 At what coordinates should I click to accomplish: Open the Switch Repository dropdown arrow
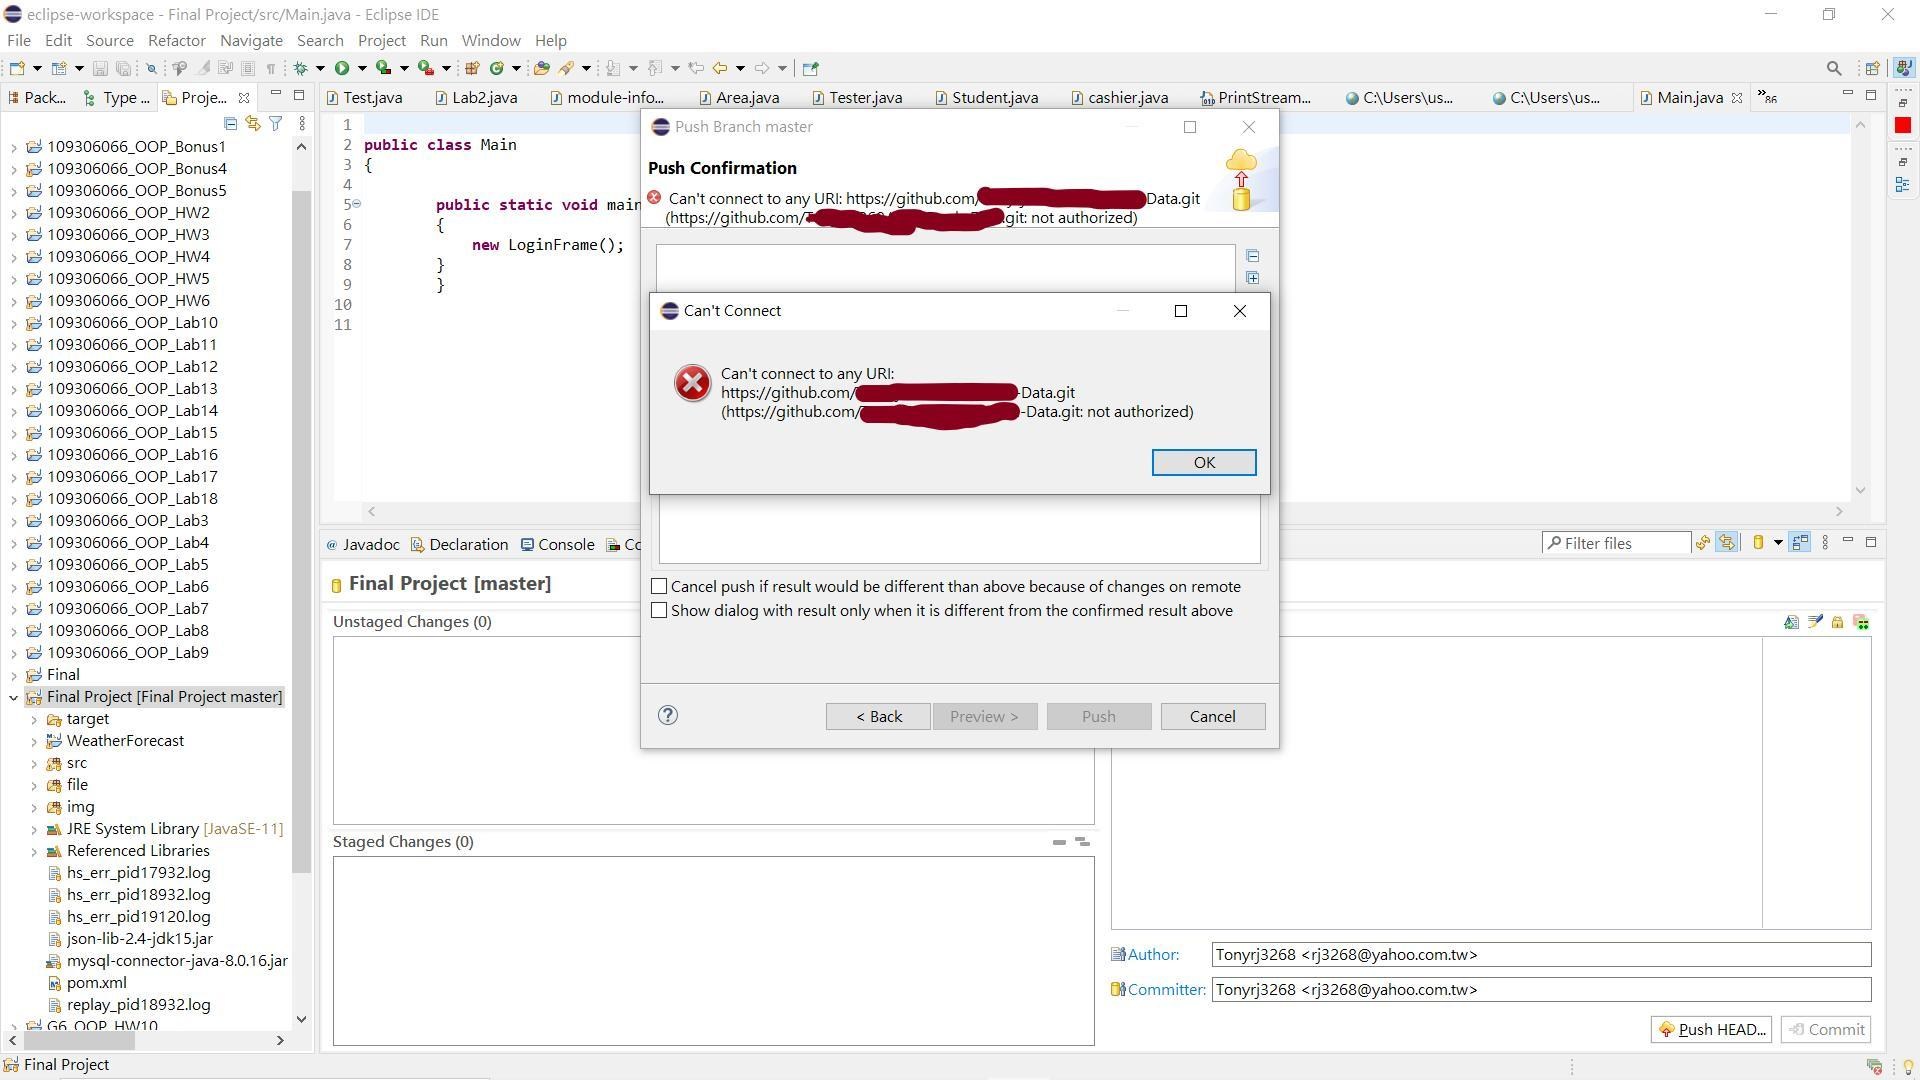1778,543
